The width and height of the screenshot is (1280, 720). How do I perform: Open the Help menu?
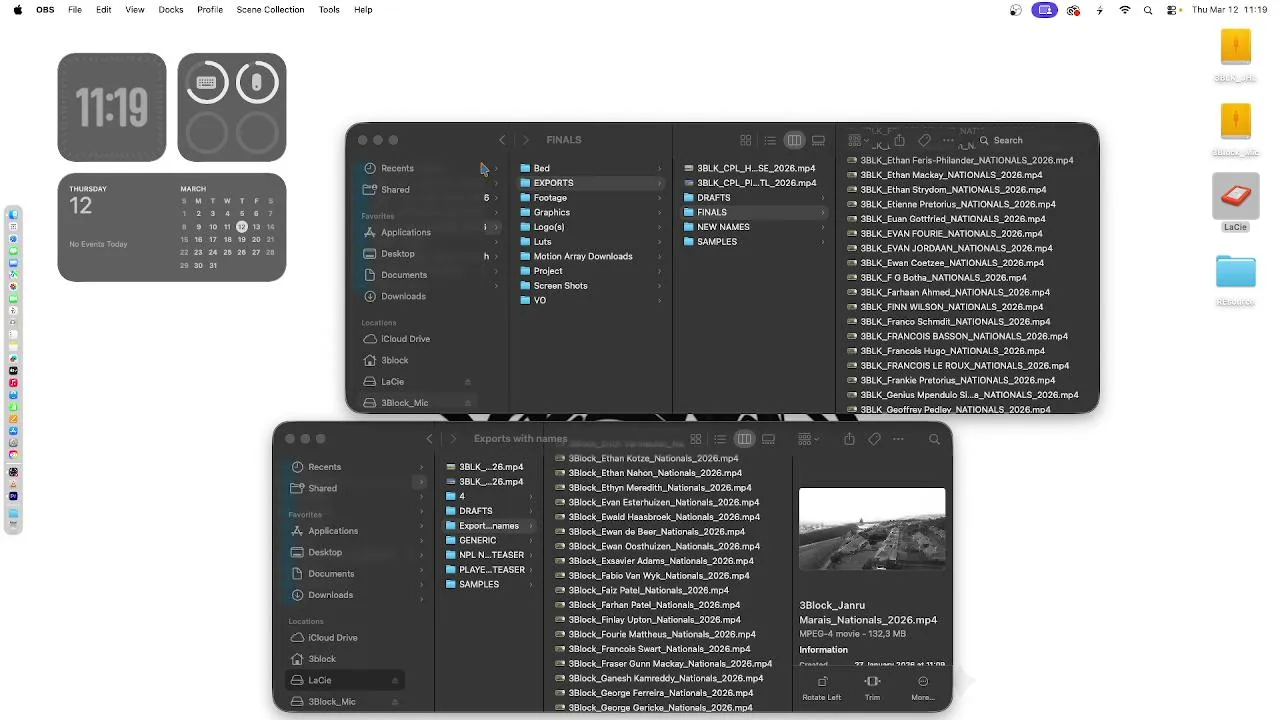[x=363, y=10]
